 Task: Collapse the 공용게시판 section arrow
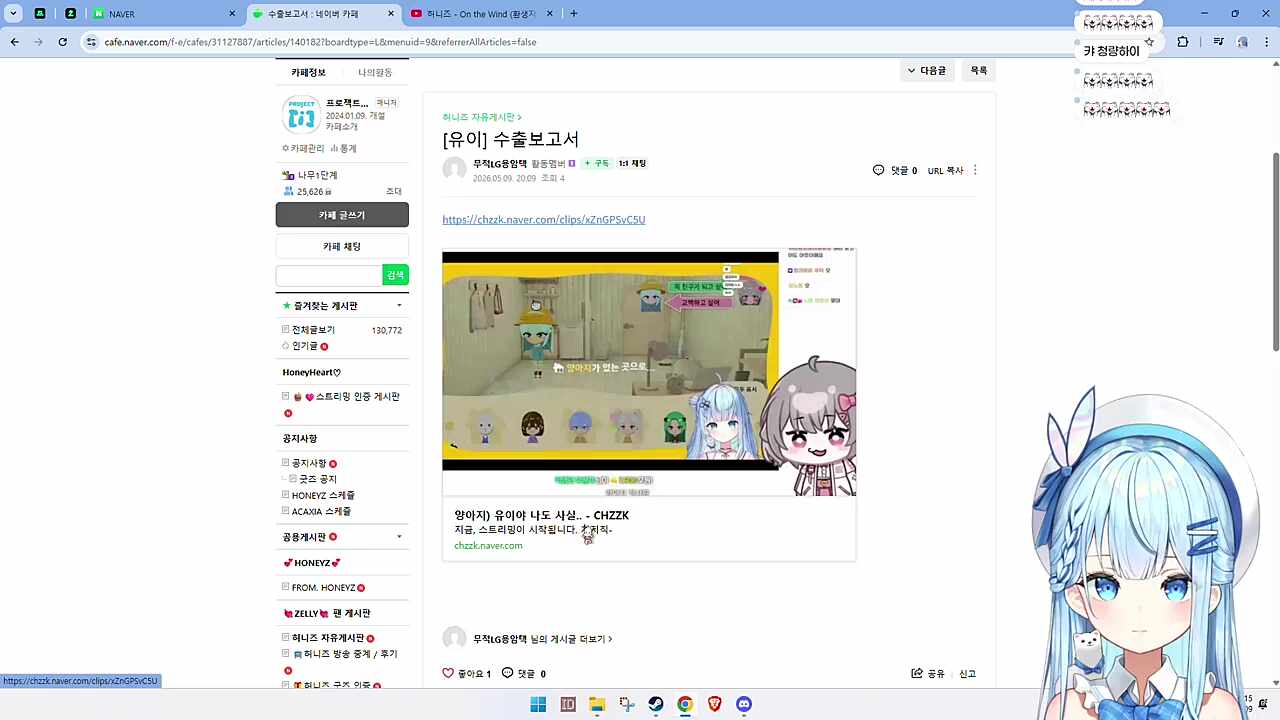coord(399,537)
